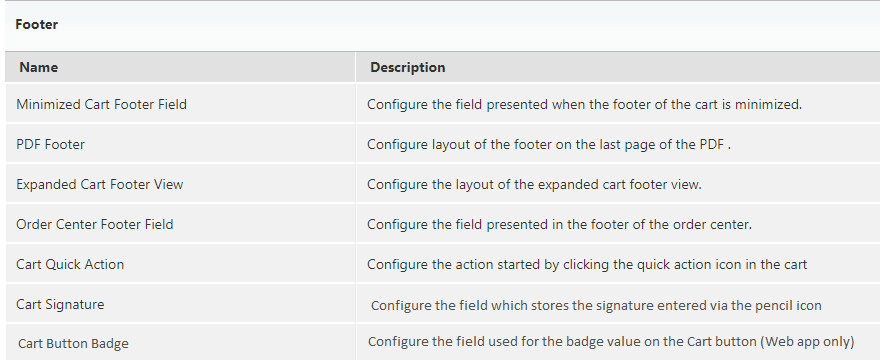Screen dimensions: 880x360
Task: Click the quick action icon description text
Action: 587,264
